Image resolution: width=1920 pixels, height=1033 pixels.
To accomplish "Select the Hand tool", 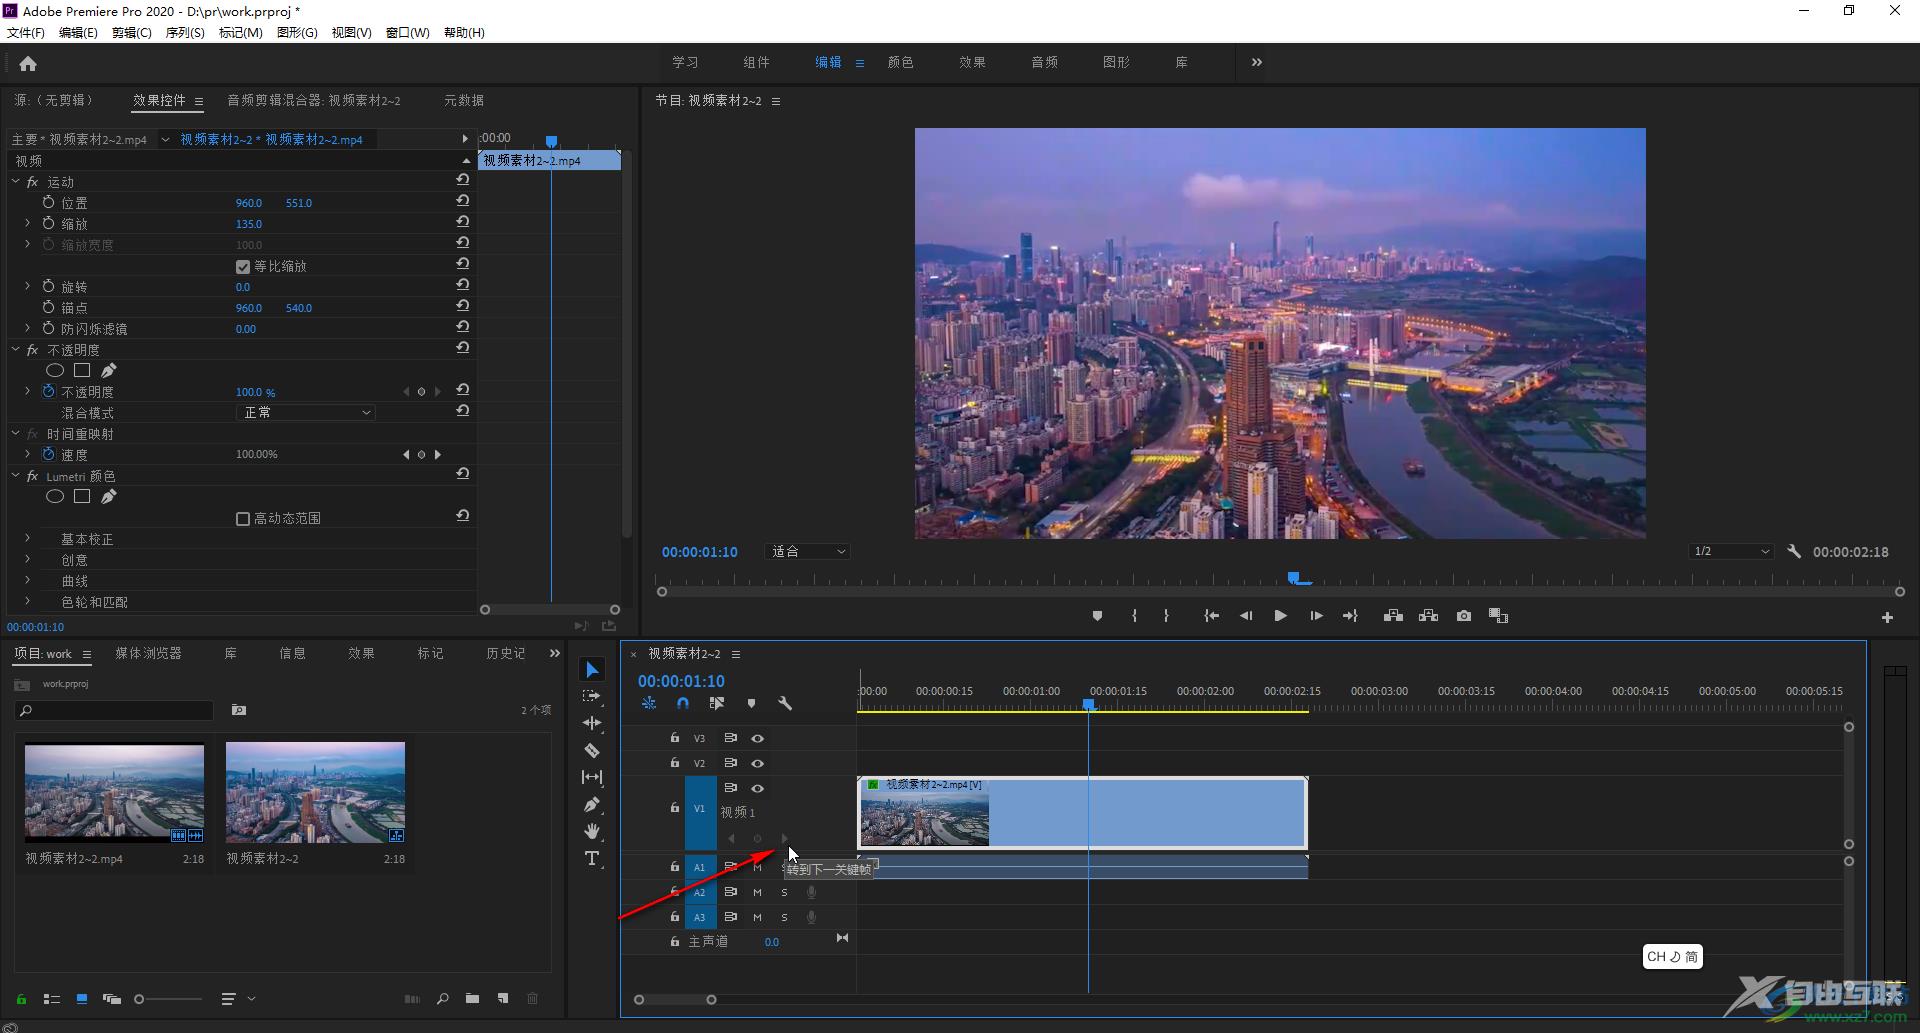I will click(592, 831).
